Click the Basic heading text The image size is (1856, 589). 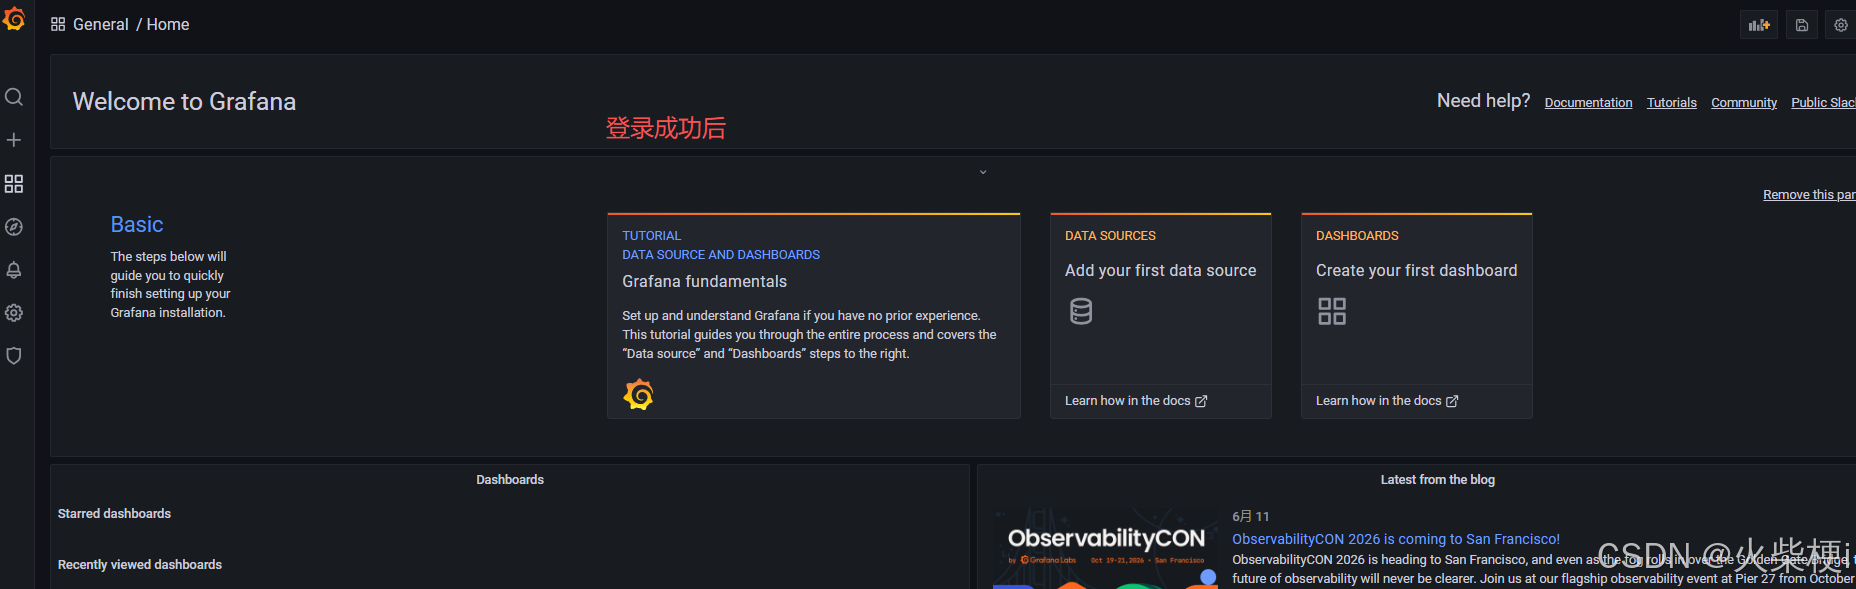coord(137,224)
